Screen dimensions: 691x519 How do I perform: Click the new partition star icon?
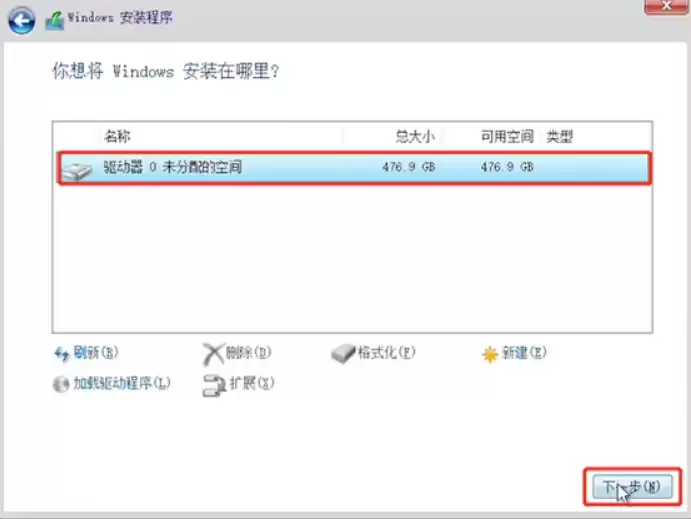point(490,354)
